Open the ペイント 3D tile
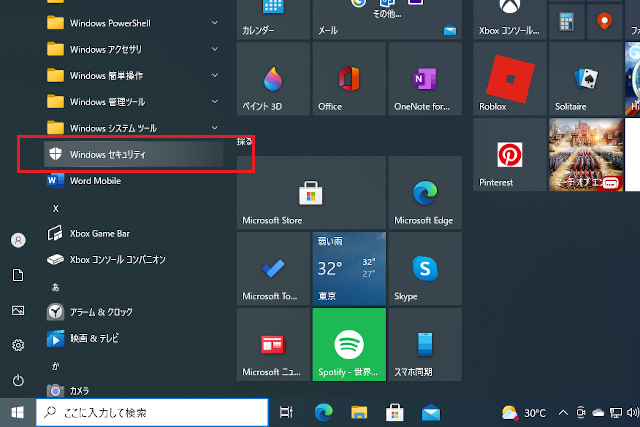This screenshot has height=427, width=640. [x=273, y=79]
